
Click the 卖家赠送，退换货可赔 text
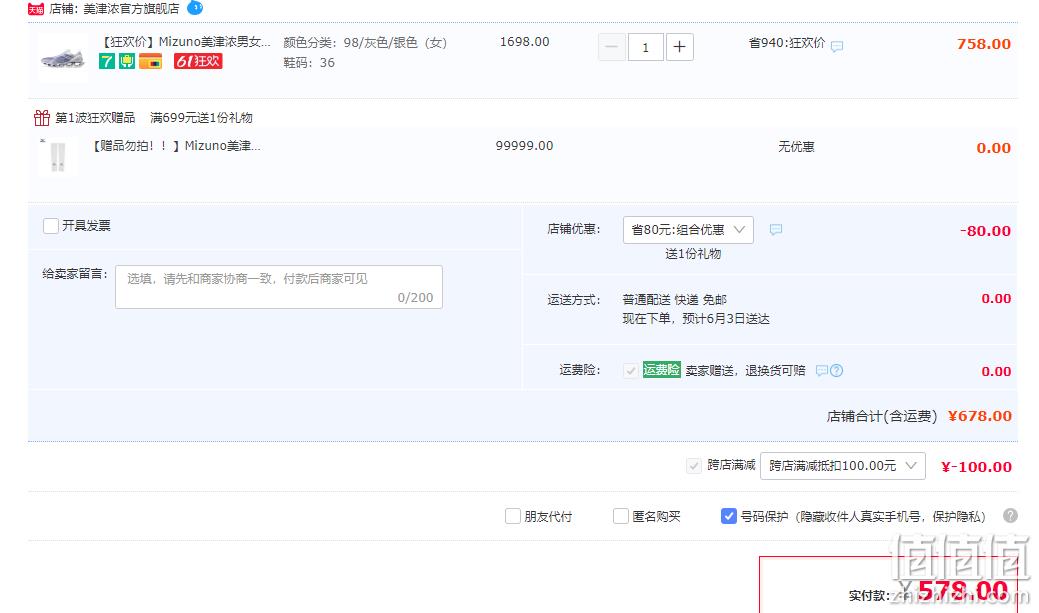[745, 370]
